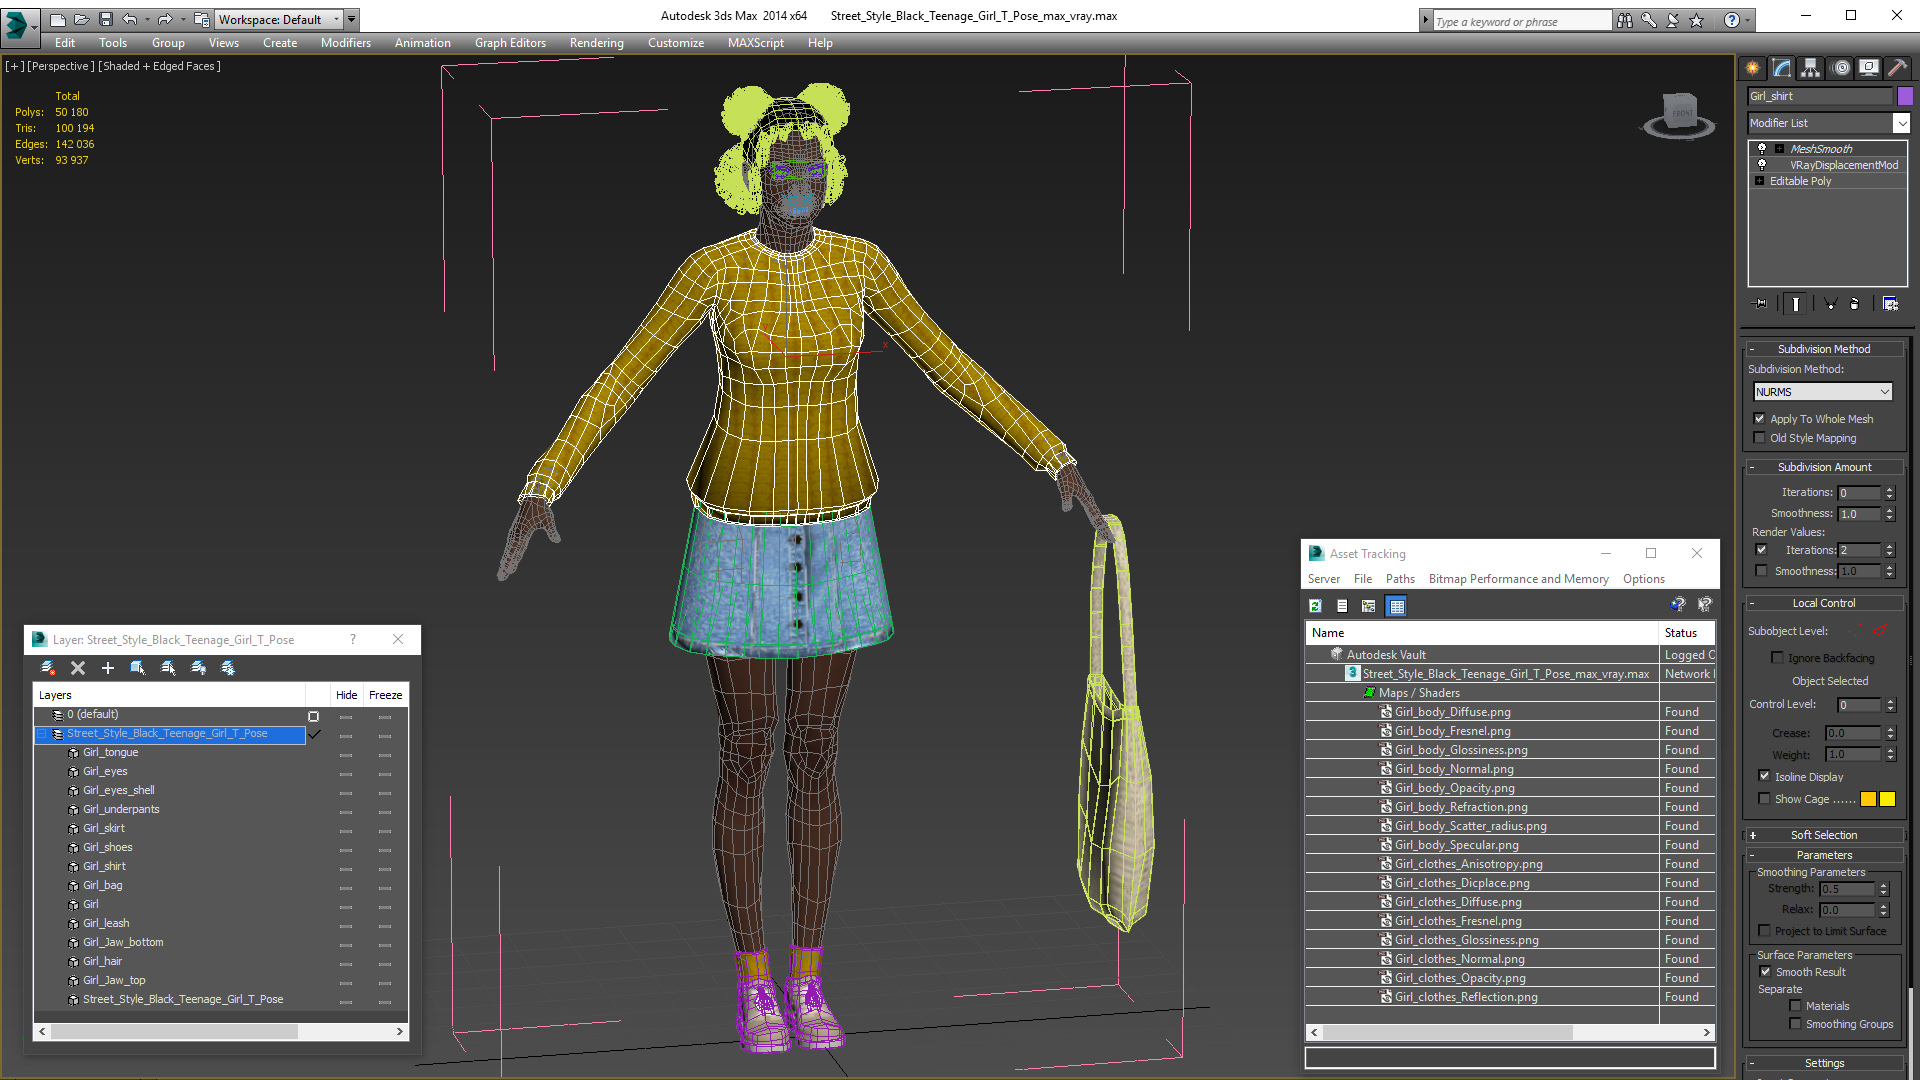1920x1080 pixels.
Task: Open the MAXScript menu
Action: tap(755, 43)
